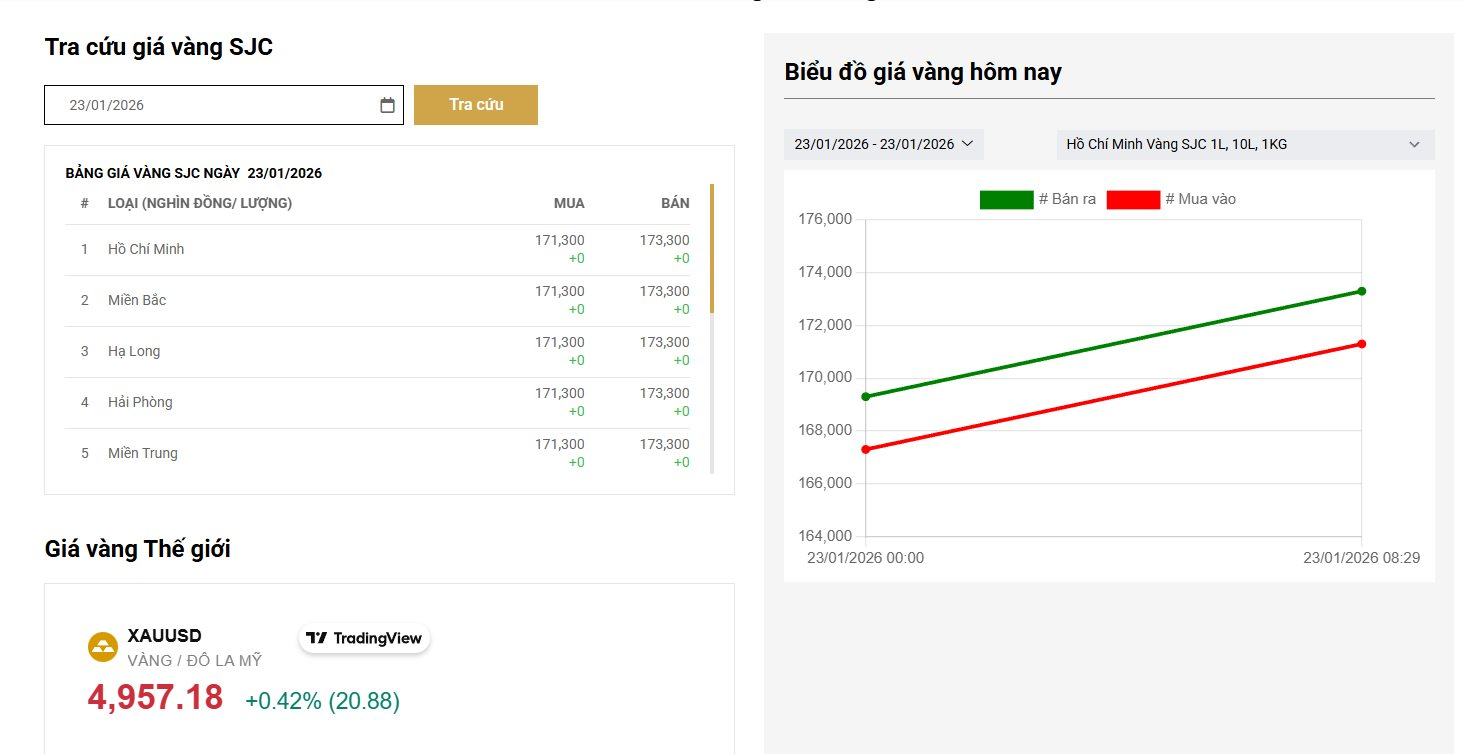Click the XAUUSD gold bars icon
Image resolution: width=1465 pixels, height=754 pixels.
click(x=103, y=647)
